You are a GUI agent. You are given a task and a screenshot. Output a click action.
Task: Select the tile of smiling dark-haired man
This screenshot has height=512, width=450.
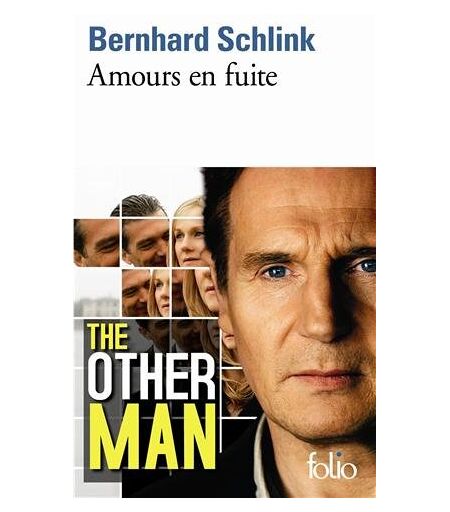pos(145,242)
